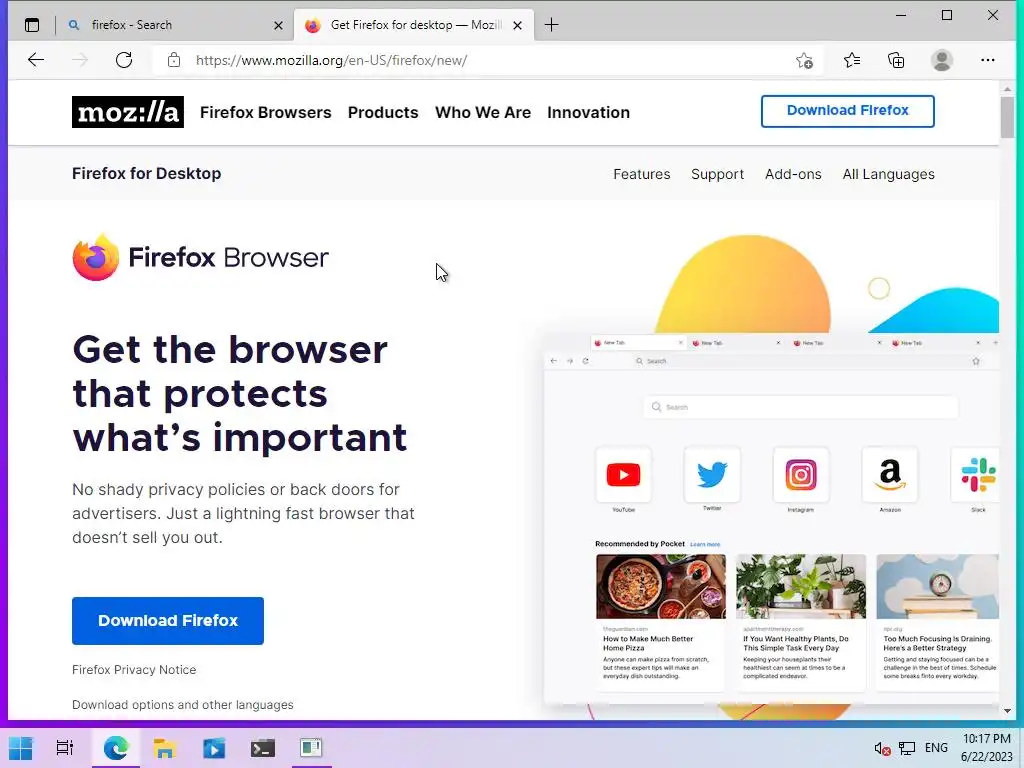Click the Twitter tile in the preview
The height and width of the screenshot is (768, 1024).
click(712, 475)
